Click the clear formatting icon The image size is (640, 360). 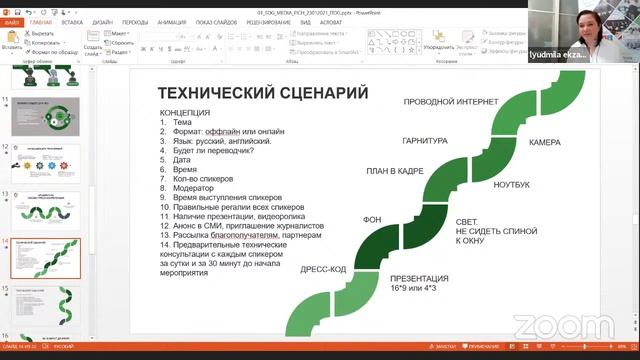pos(220,37)
